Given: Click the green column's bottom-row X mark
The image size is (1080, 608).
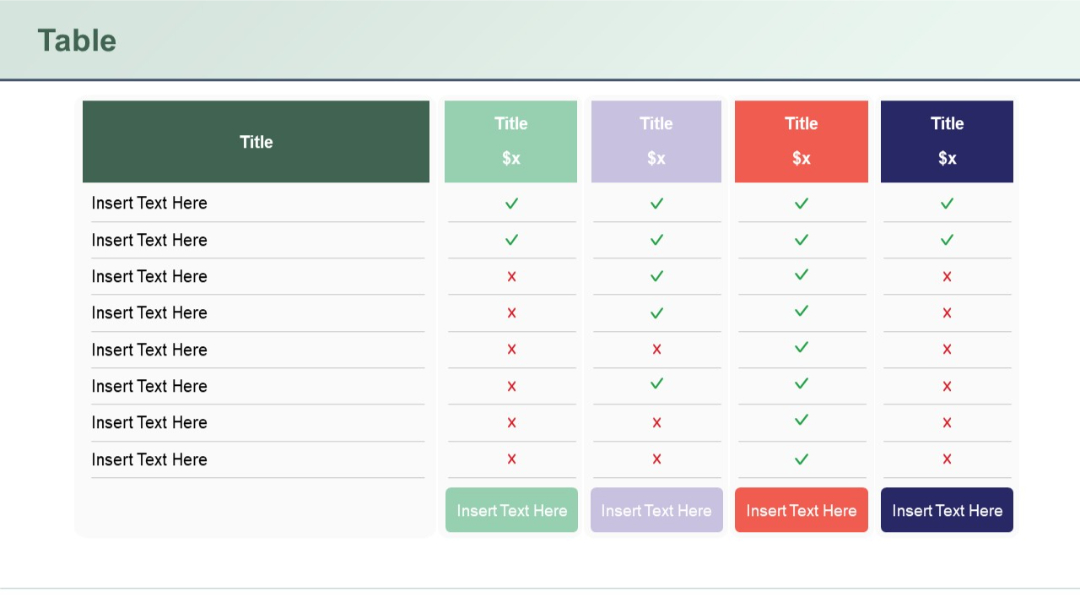Looking at the screenshot, I should (x=511, y=459).
